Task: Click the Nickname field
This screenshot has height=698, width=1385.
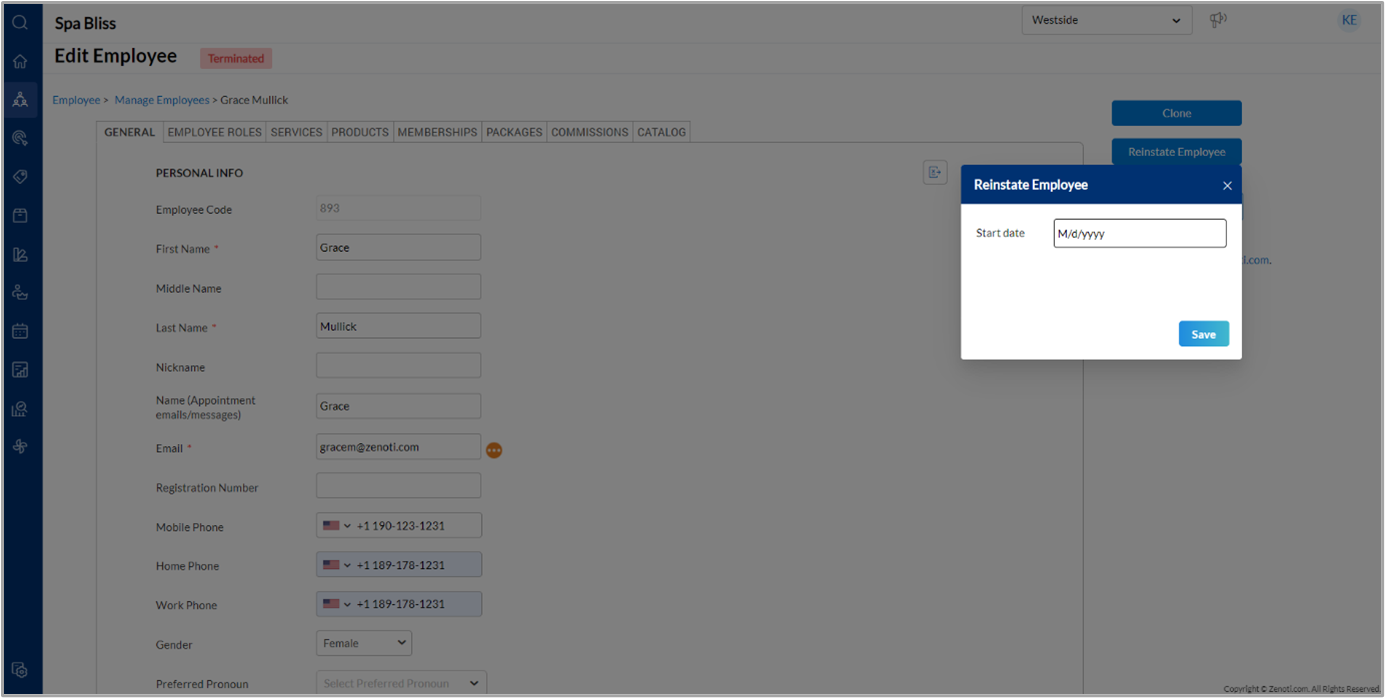Action: [398, 366]
